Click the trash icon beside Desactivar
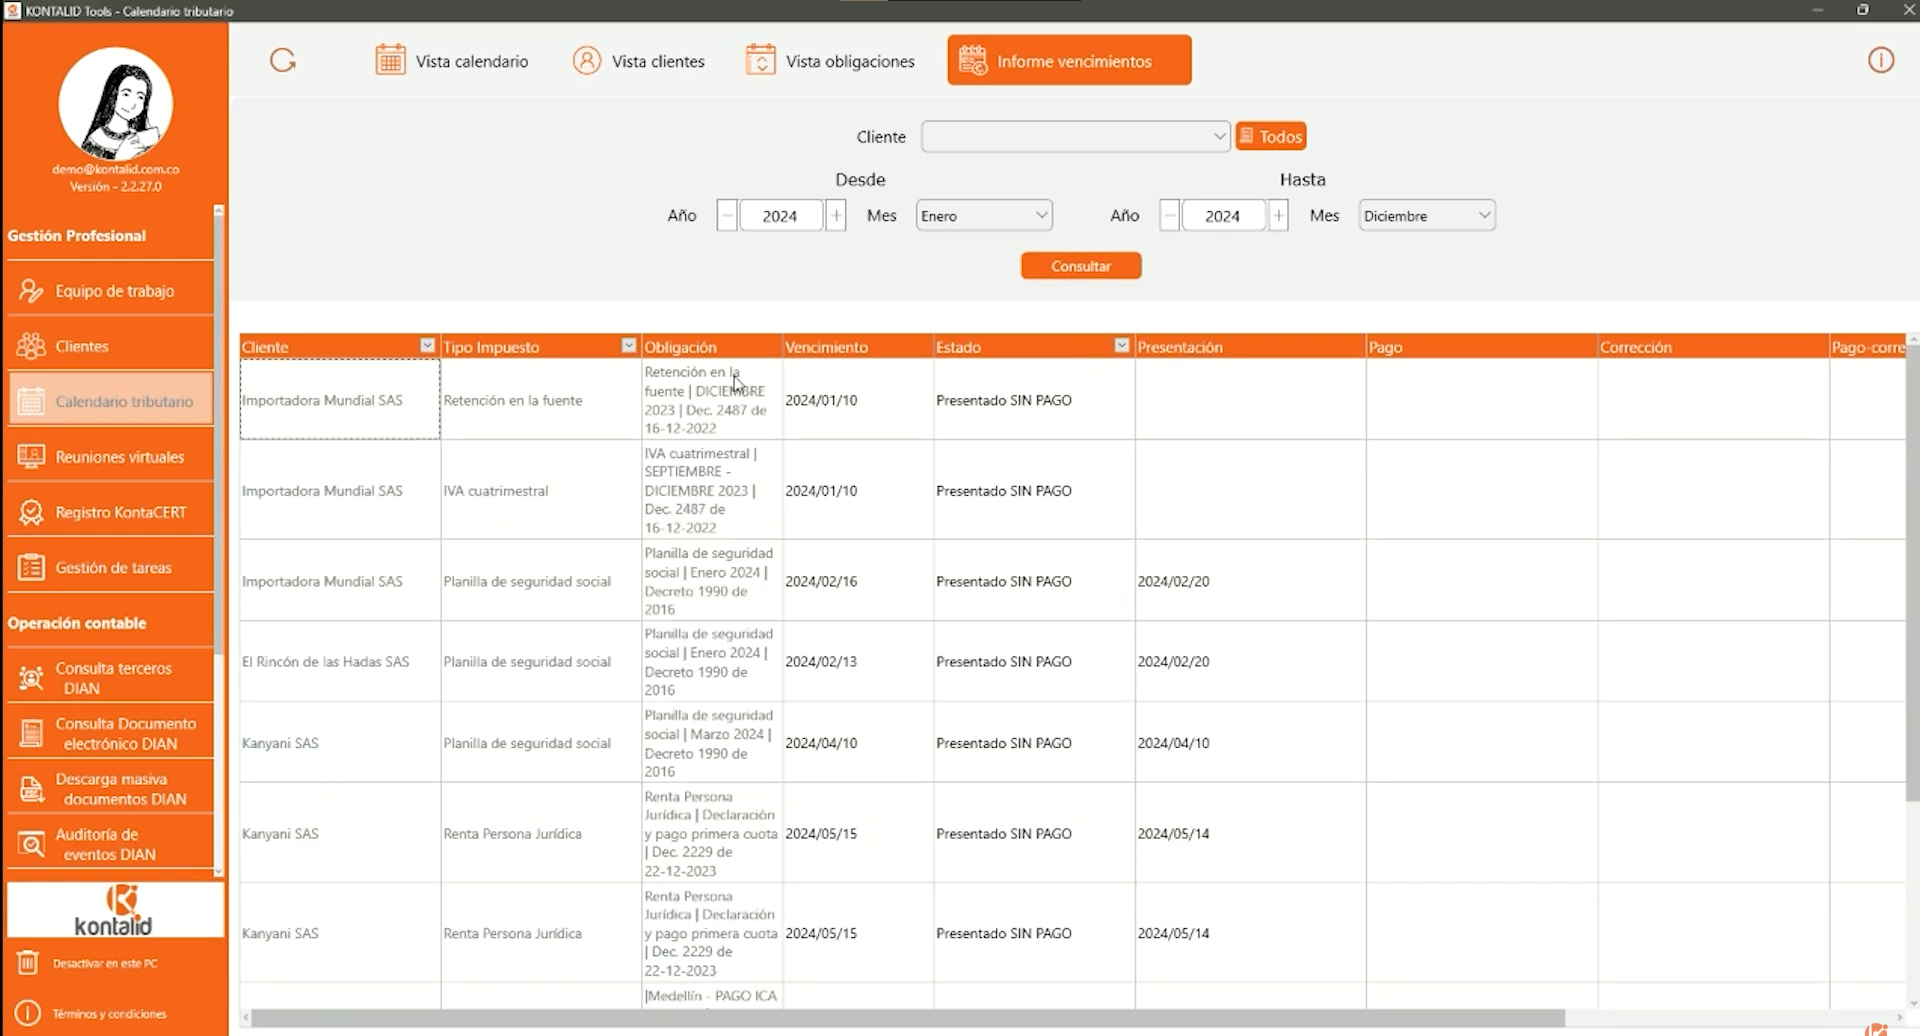 (28, 963)
